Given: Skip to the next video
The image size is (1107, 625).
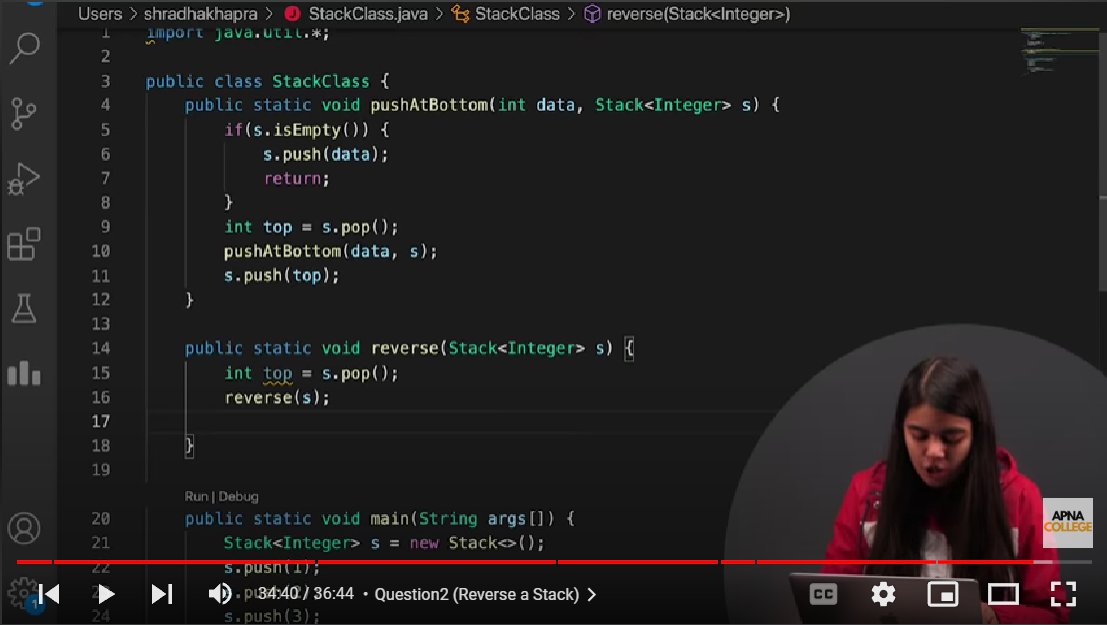Looking at the screenshot, I should point(162,594).
